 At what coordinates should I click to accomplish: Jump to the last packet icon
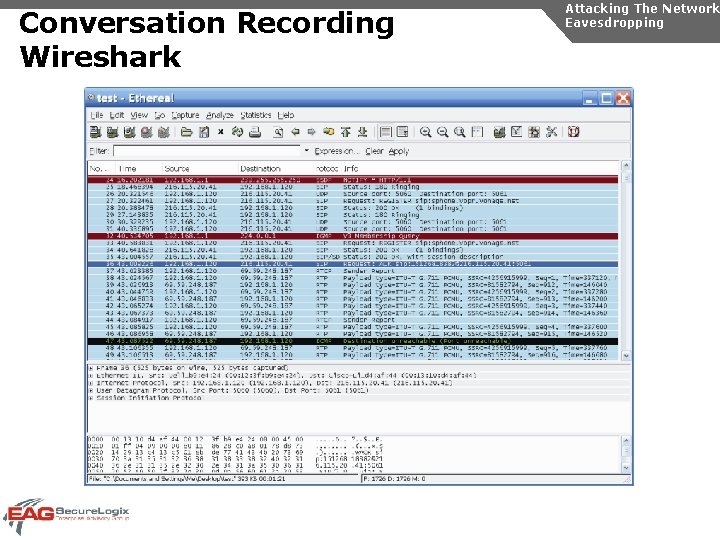pyautogui.click(x=363, y=132)
